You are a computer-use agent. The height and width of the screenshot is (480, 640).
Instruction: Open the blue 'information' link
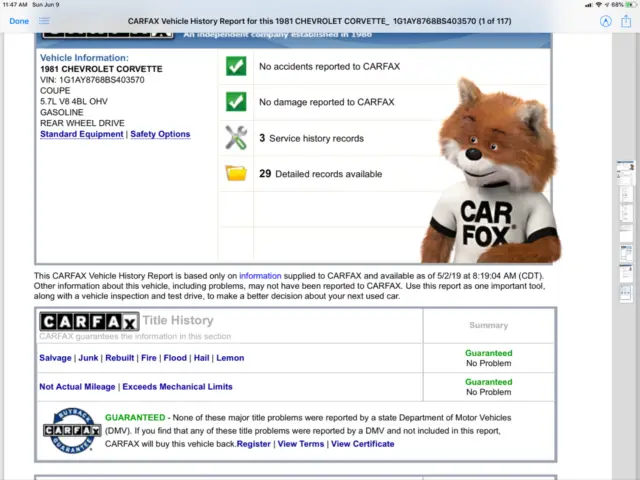pos(260,276)
